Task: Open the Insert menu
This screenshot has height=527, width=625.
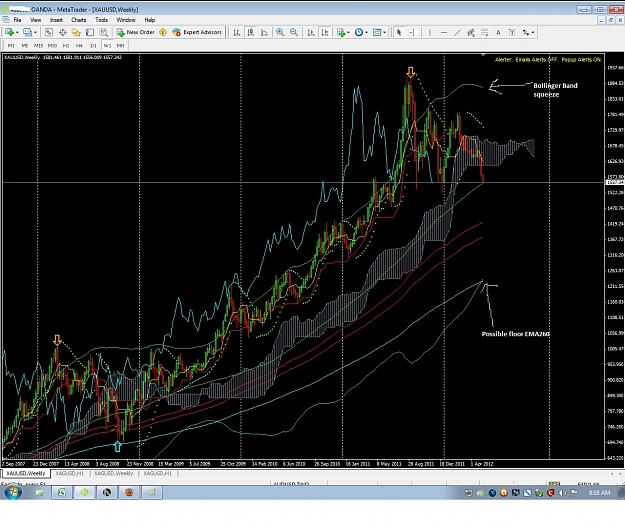Action: pos(56,20)
